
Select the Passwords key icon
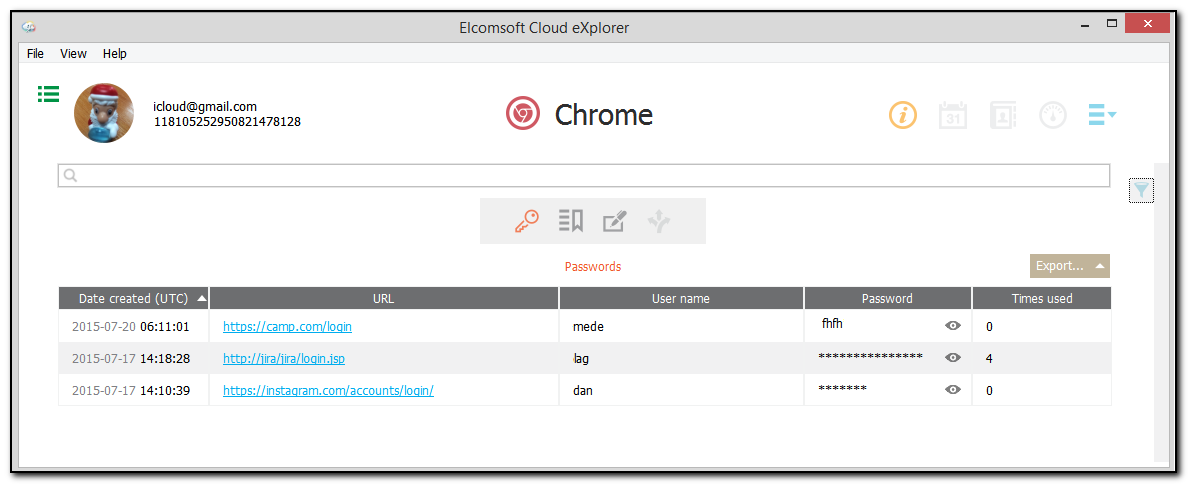tap(526, 221)
